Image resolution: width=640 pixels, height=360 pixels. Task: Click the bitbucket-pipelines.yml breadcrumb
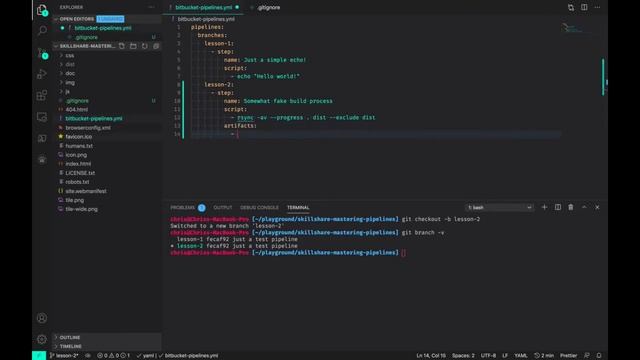[x=206, y=19]
